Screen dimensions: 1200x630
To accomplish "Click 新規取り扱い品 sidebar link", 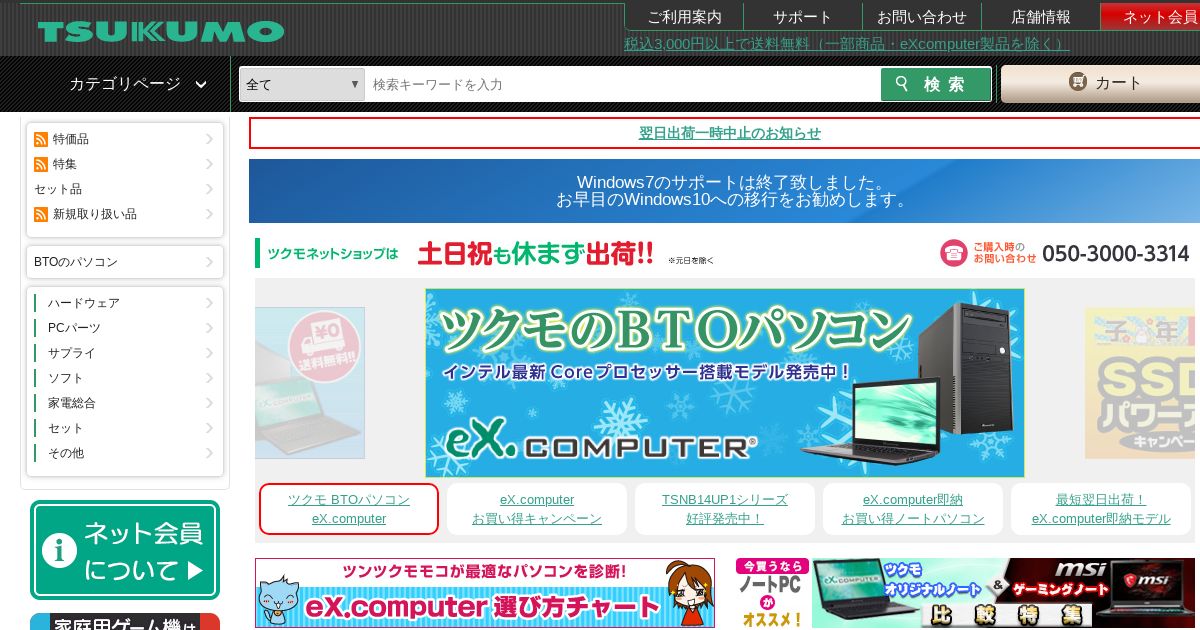I will pyautogui.click(x=95, y=214).
